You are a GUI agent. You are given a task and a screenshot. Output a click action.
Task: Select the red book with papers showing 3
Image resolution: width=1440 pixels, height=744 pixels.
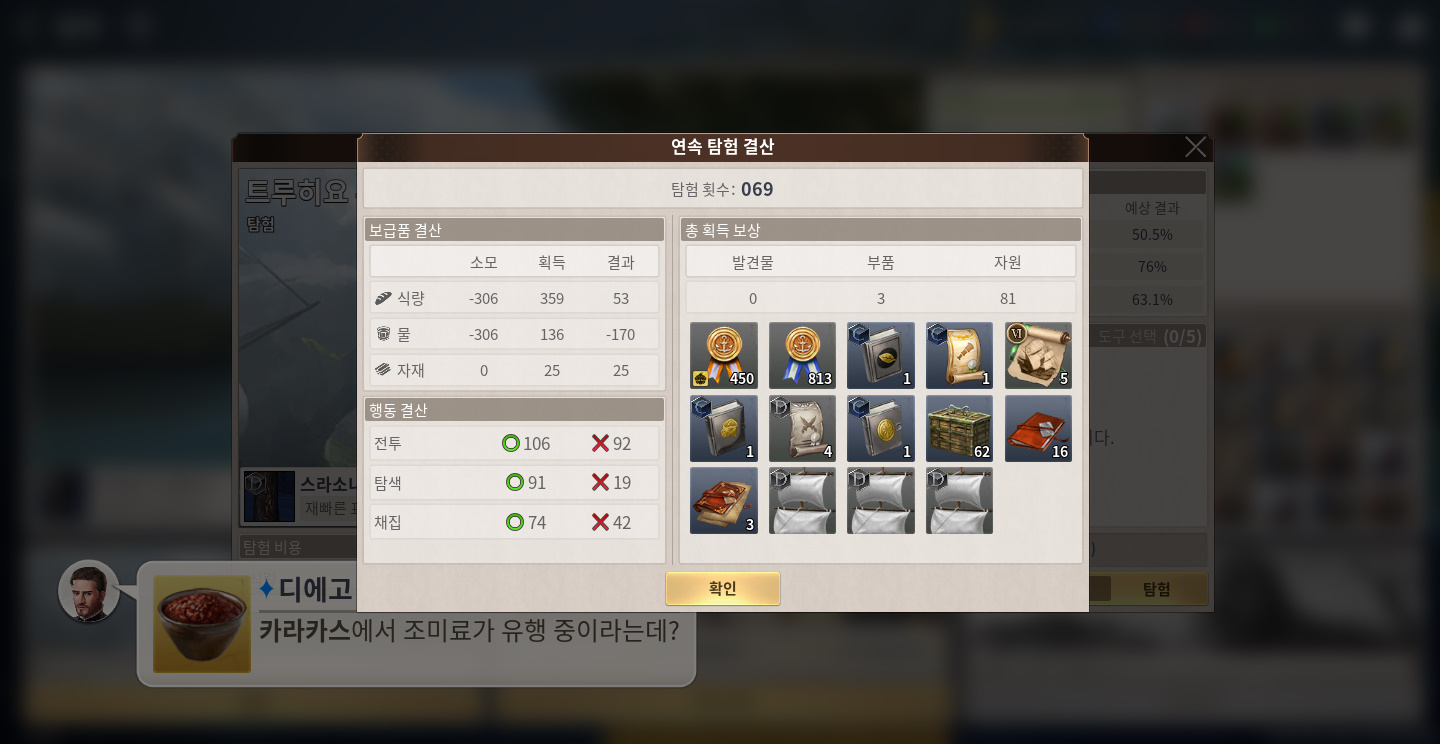(x=724, y=500)
